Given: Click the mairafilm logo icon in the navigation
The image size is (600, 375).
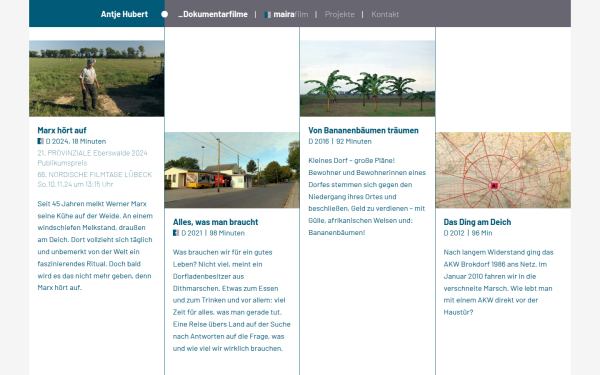Looking at the screenshot, I should click(268, 15).
